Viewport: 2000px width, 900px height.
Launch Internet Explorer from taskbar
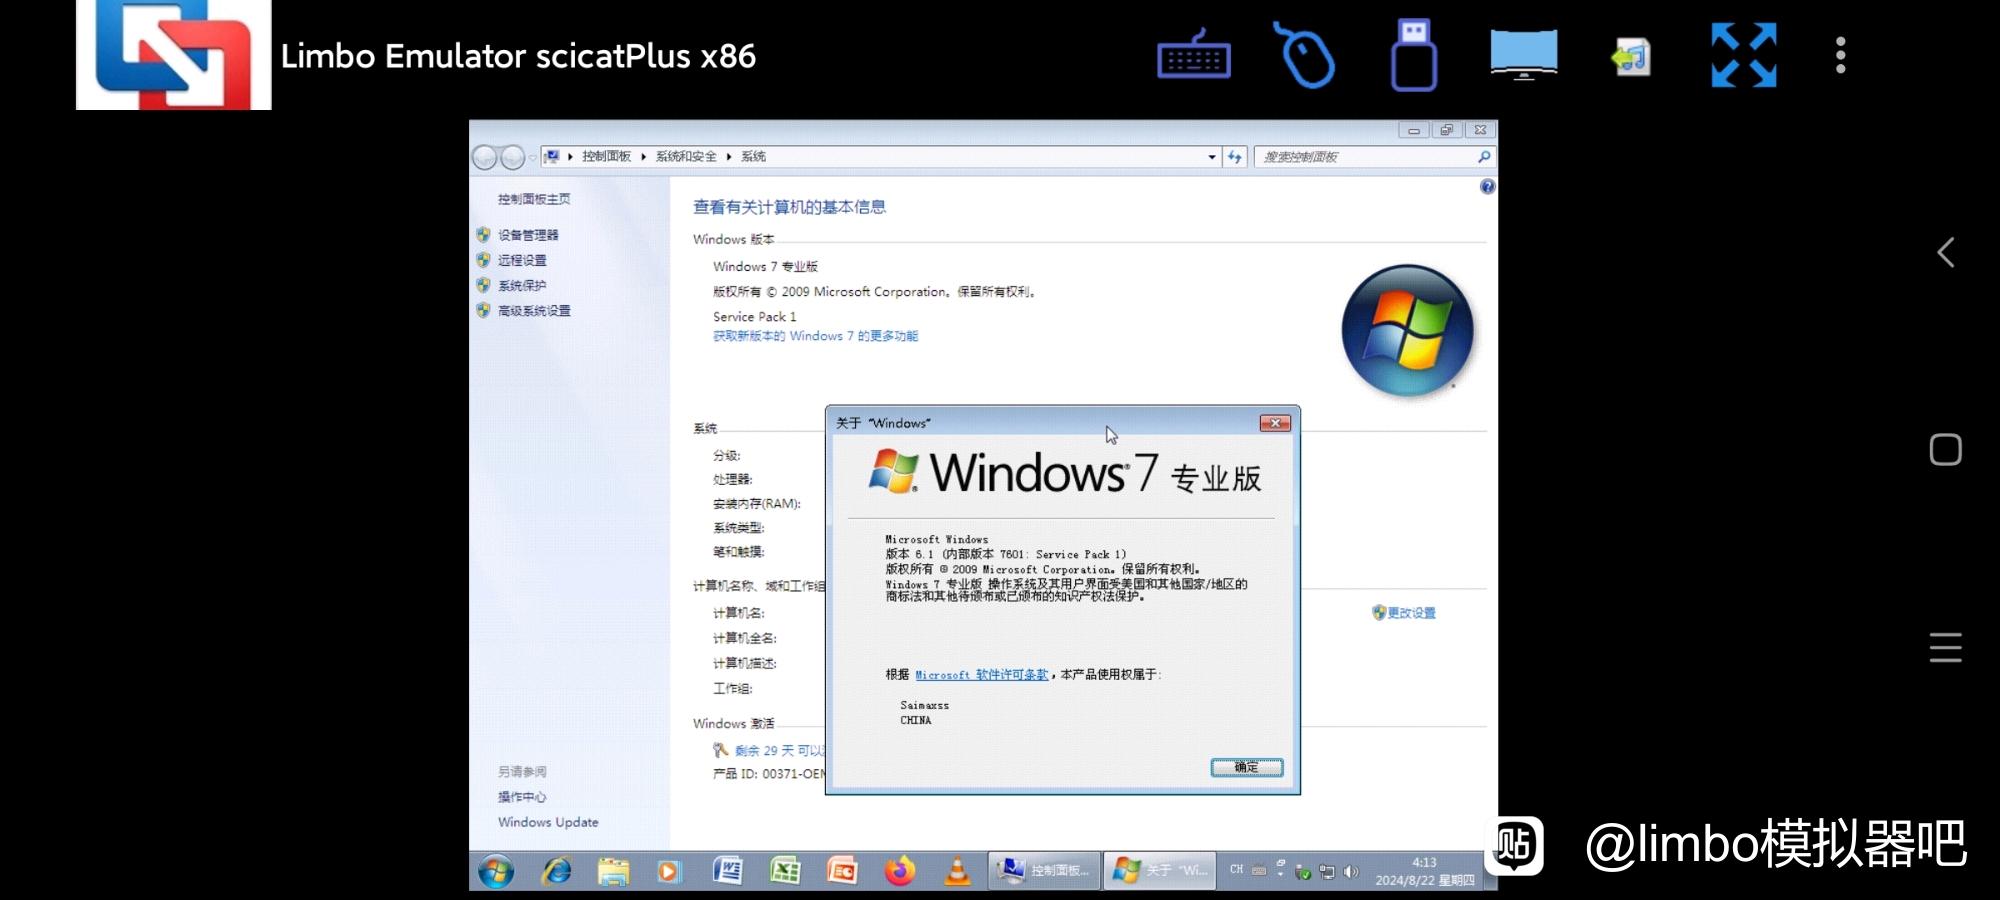click(x=557, y=871)
